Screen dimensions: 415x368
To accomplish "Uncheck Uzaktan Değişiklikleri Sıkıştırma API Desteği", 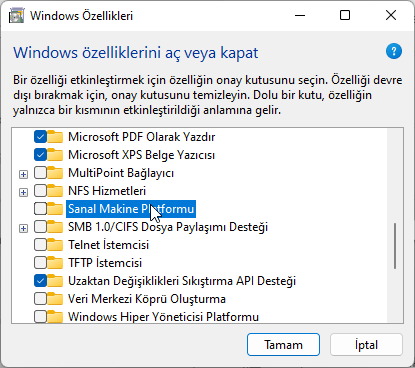I will [x=40, y=281].
